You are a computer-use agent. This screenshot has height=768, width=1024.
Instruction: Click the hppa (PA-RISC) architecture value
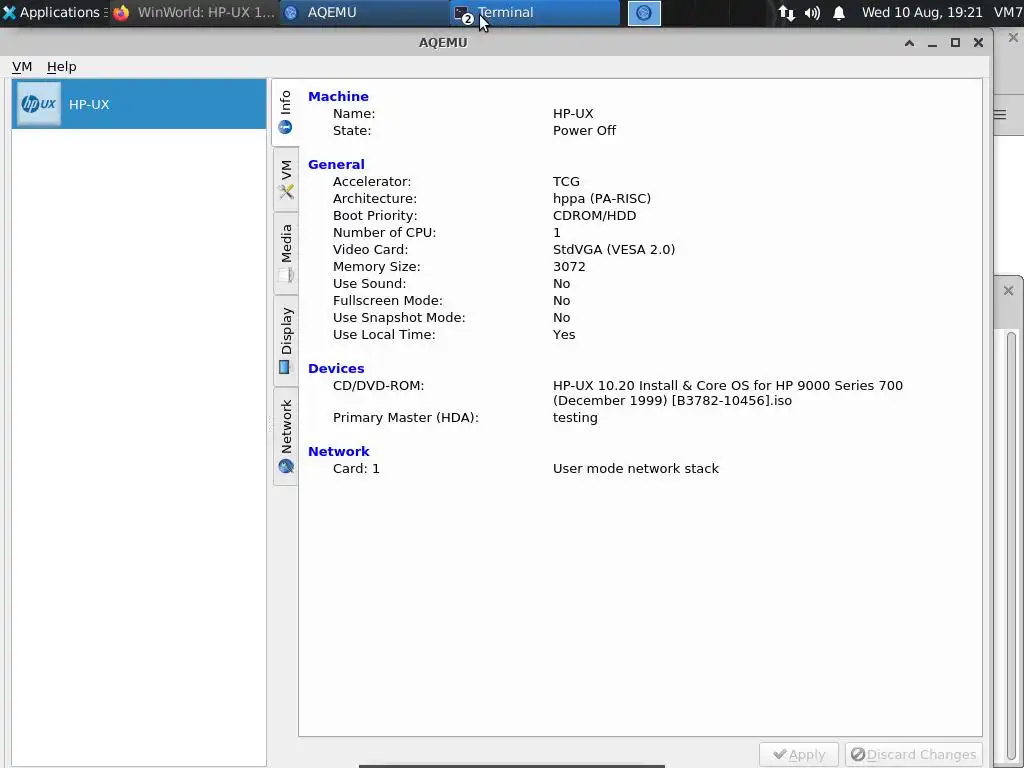pyautogui.click(x=602, y=199)
